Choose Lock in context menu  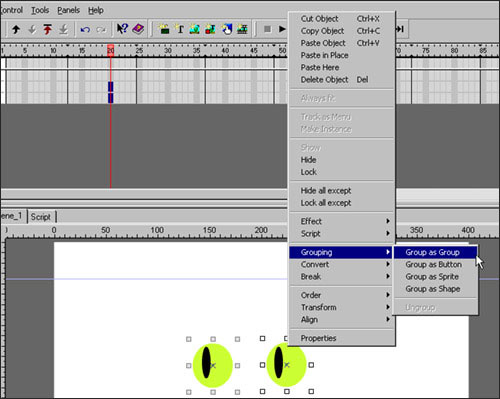point(342,172)
